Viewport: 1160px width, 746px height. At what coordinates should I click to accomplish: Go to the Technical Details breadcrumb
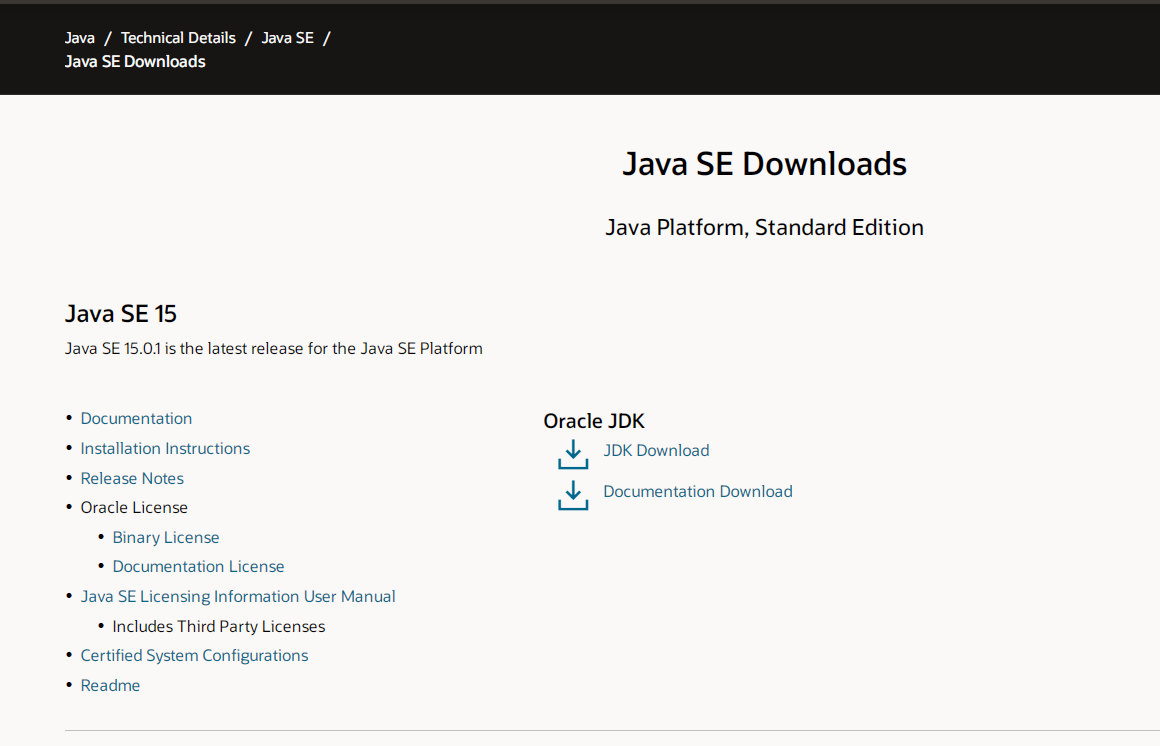178,38
